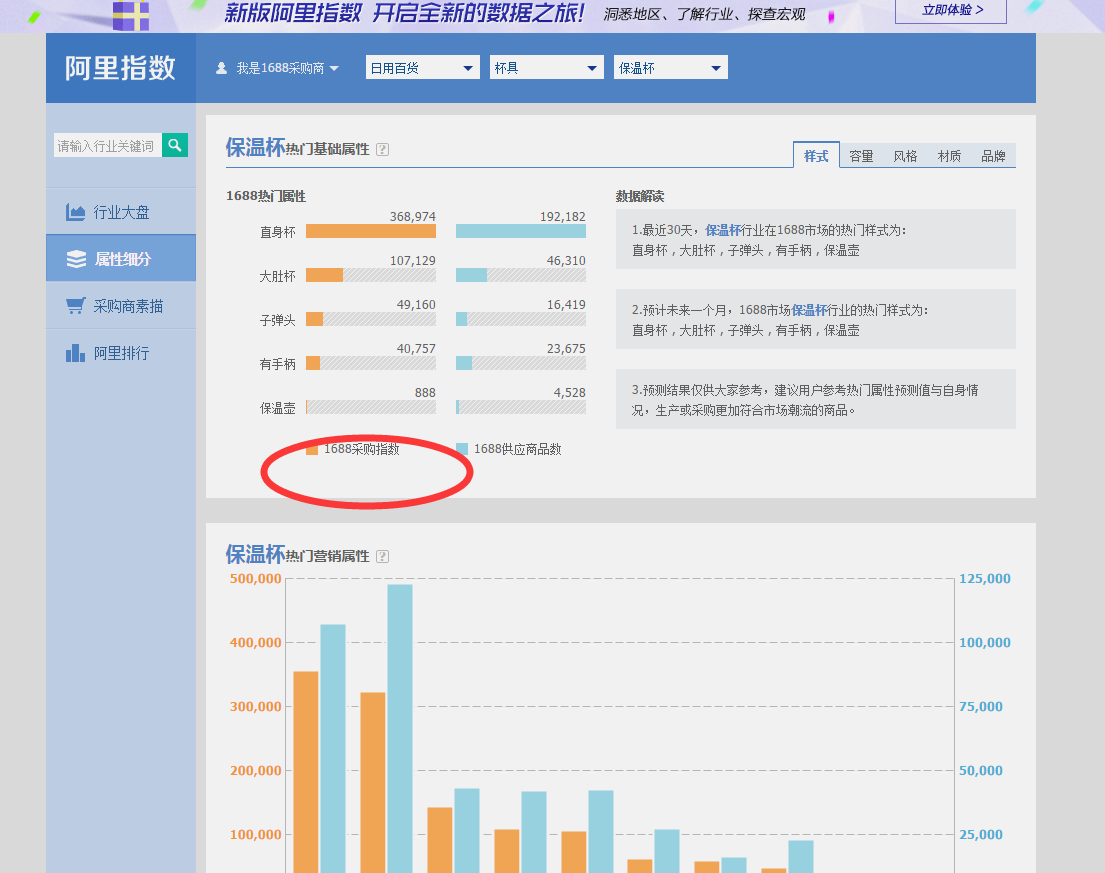Open the 杯具 subcategory dropdown

pyautogui.click(x=547, y=68)
